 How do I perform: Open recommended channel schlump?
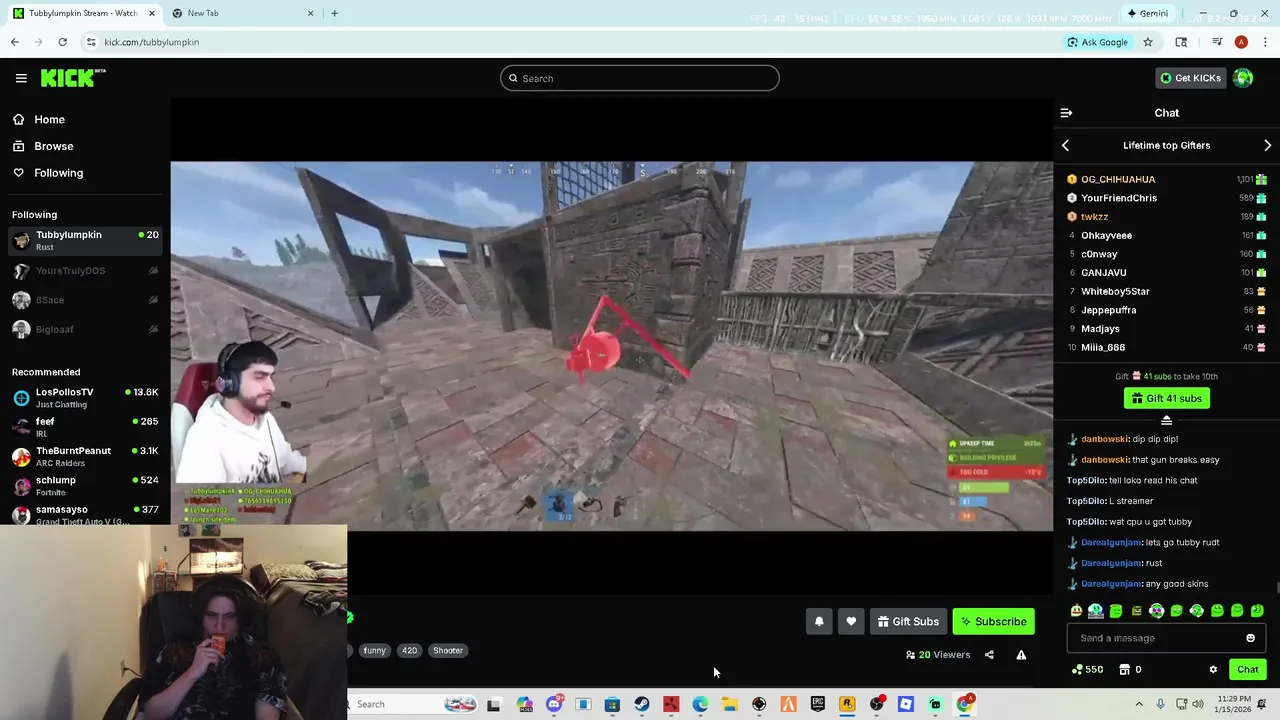tap(84, 485)
